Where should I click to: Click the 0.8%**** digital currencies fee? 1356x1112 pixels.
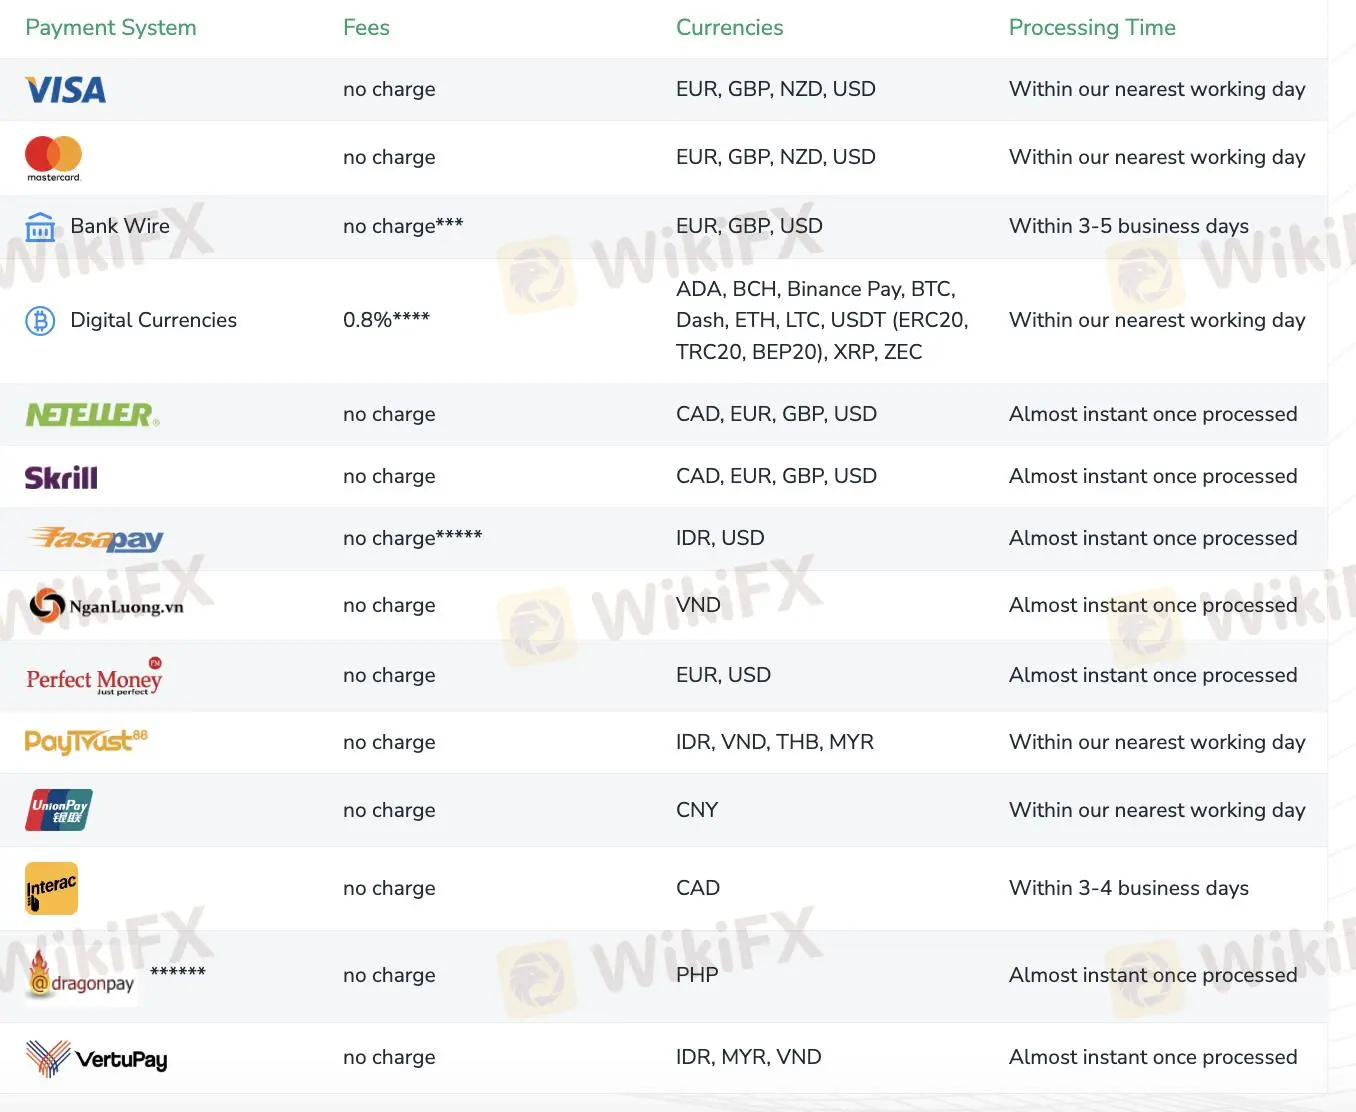(386, 320)
